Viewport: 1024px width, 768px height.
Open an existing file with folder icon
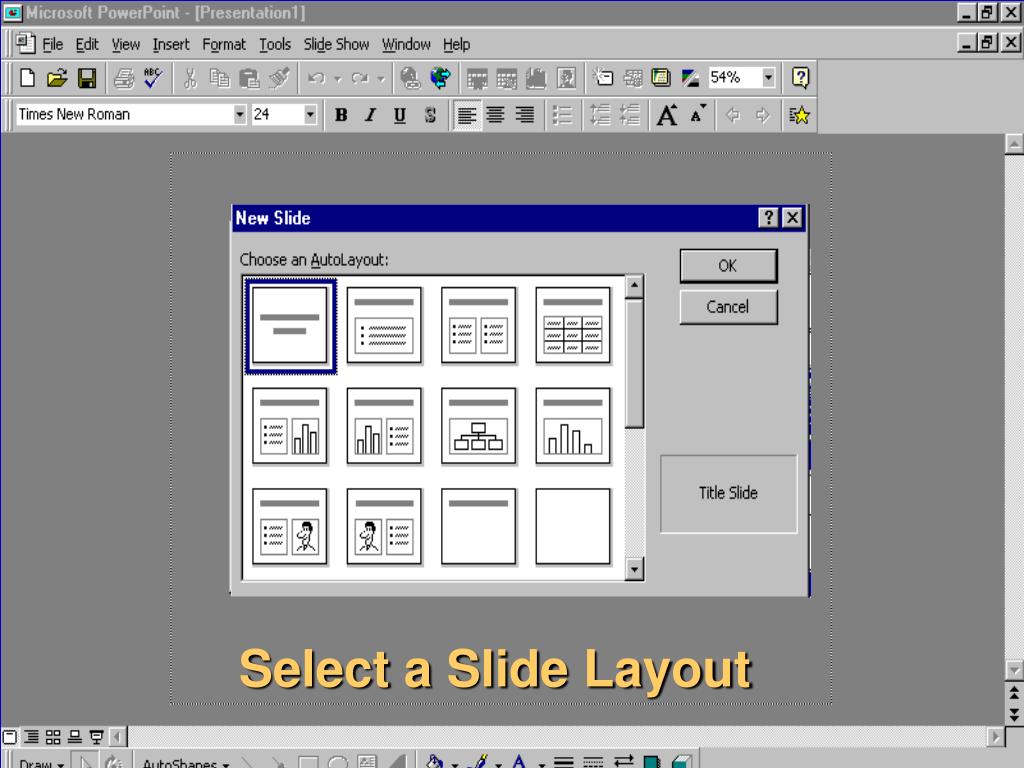click(x=57, y=78)
